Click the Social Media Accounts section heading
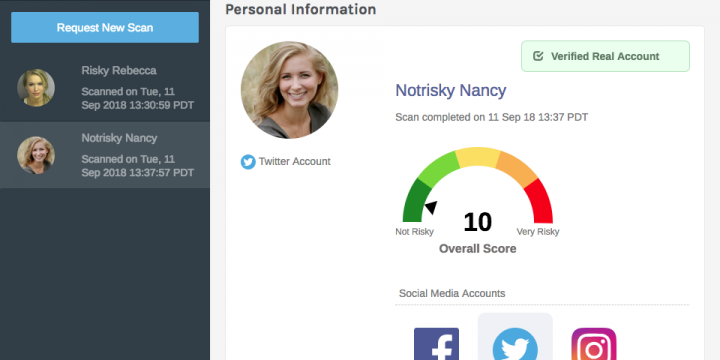Screen dimensions: 720x360 click(x=452, y=293)
